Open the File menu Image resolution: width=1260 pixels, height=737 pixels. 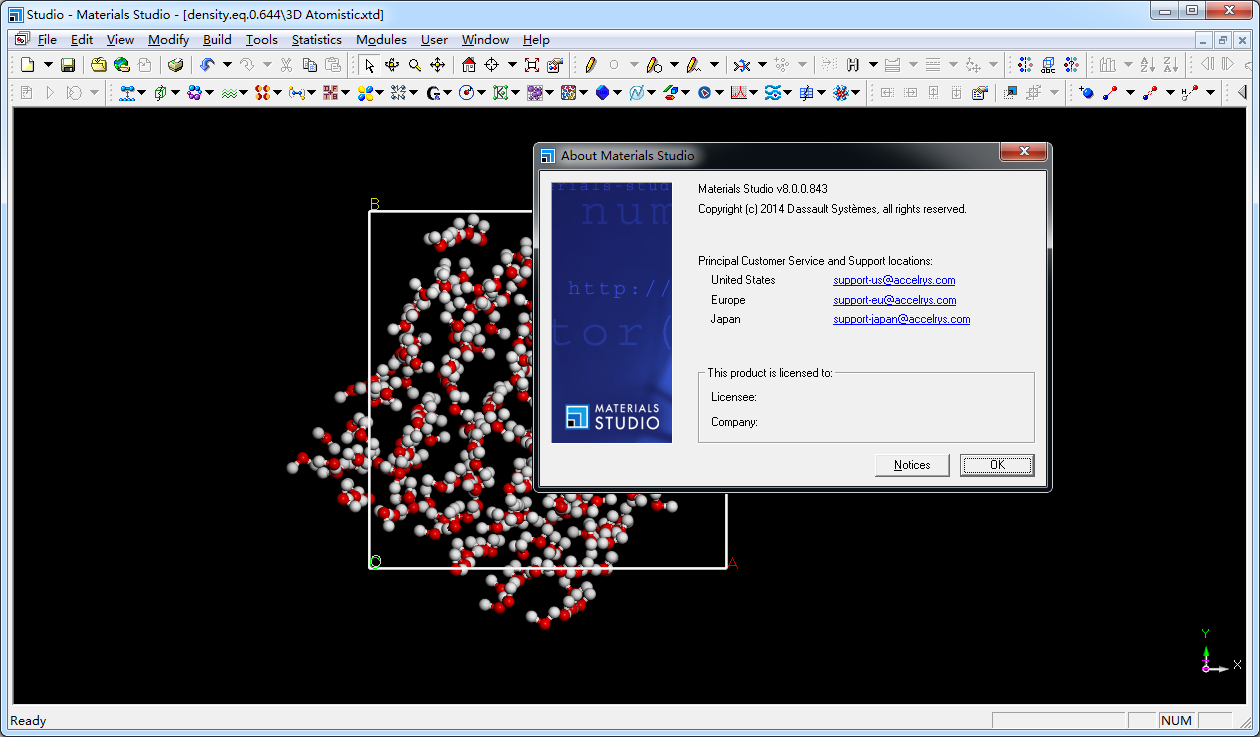pyautogui.click(x=47, y=40)
